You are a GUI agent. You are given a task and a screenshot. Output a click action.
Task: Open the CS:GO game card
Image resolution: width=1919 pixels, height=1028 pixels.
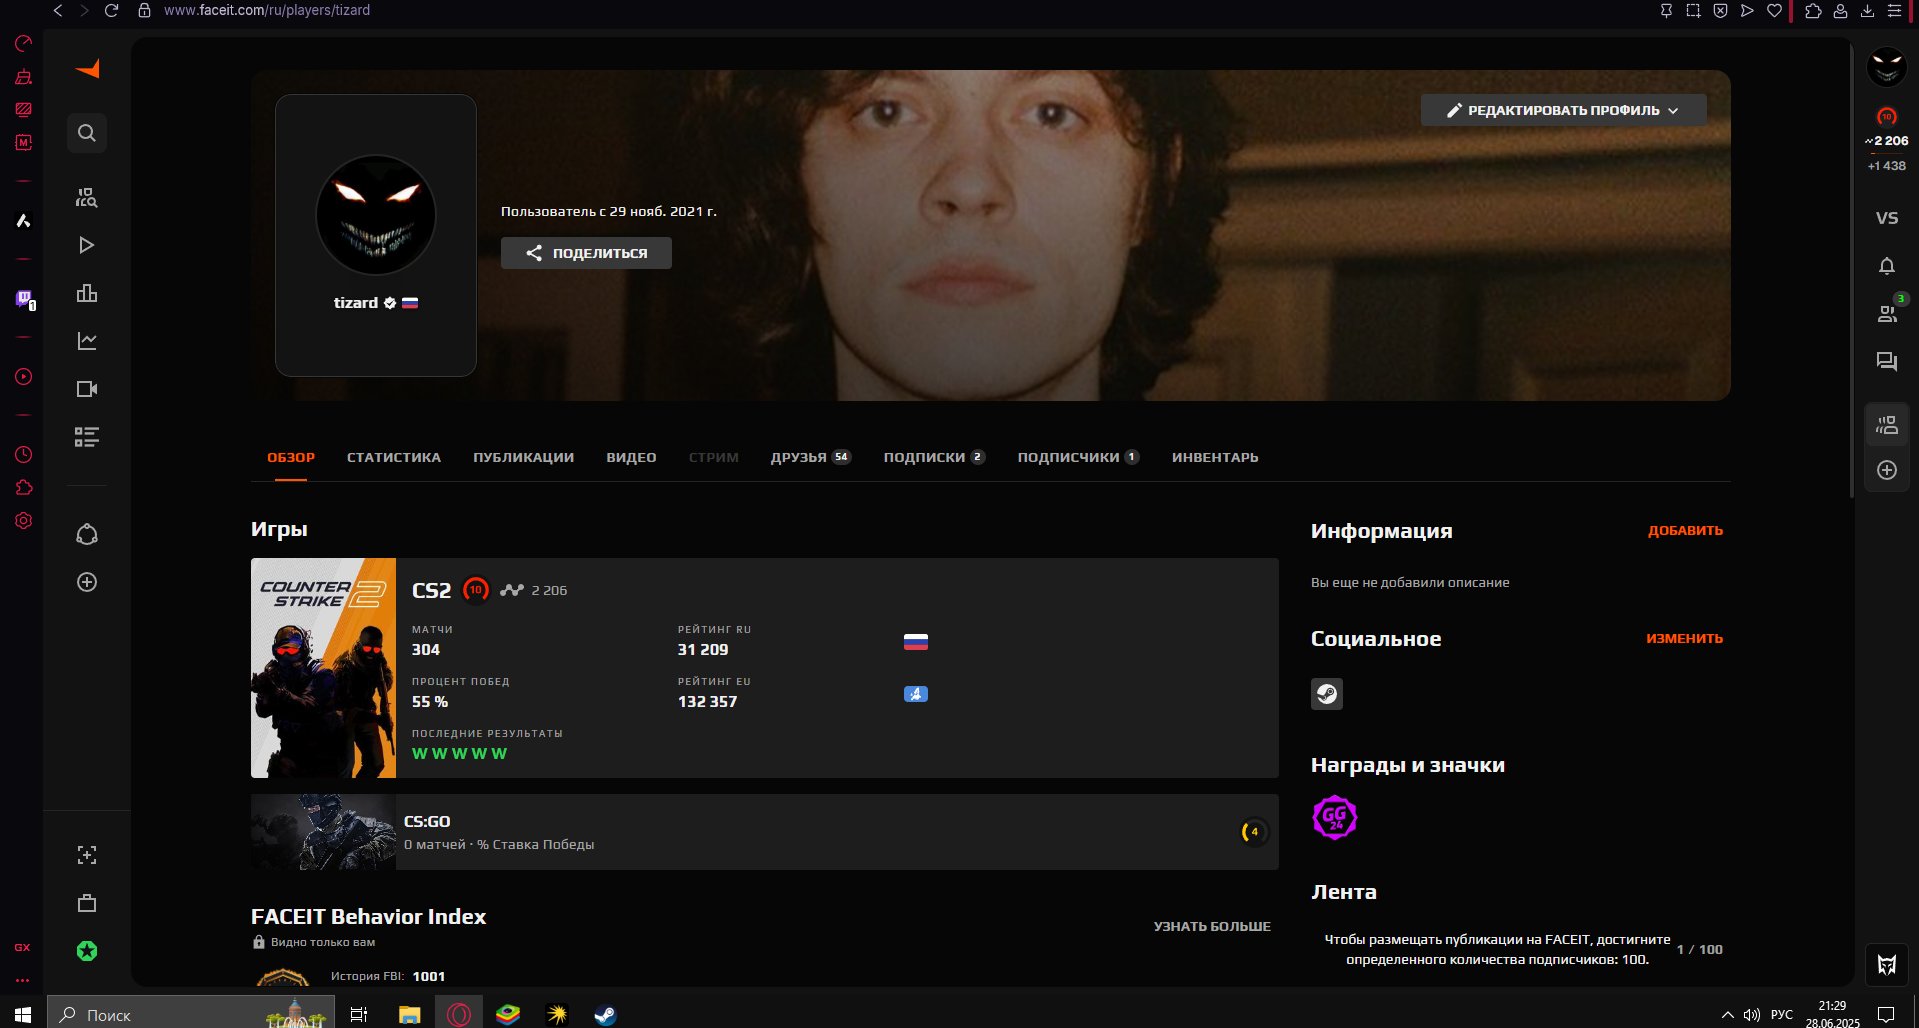(765, 832)
